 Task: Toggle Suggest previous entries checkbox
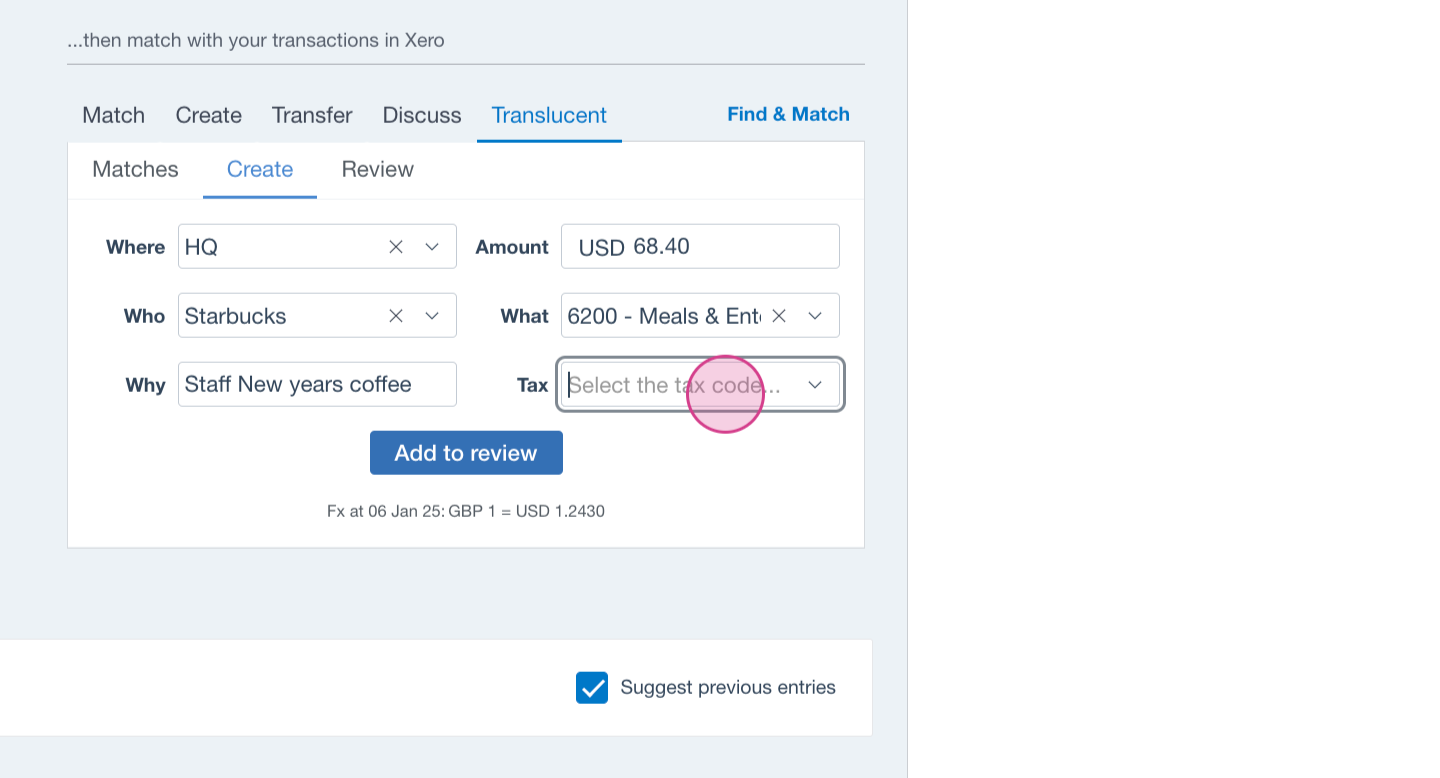(x=592, y=688)
